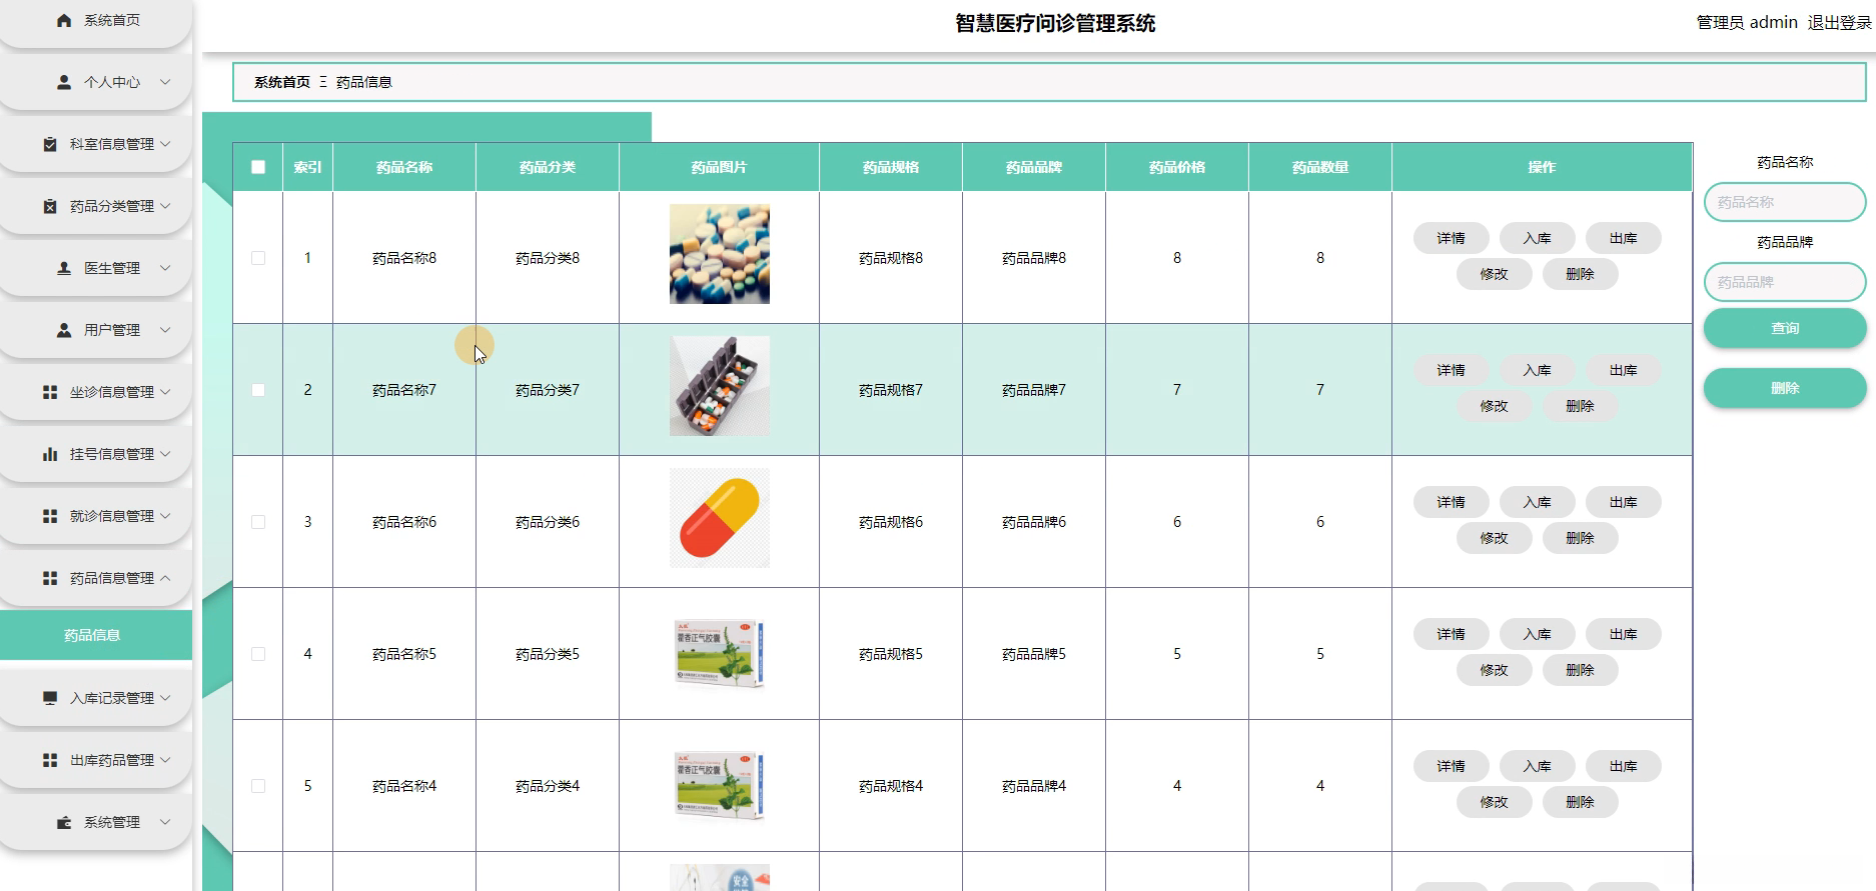Screen dimensions: 1876x891
Task: Click 出库 for 药品名称6
Action: (1623, 502)
